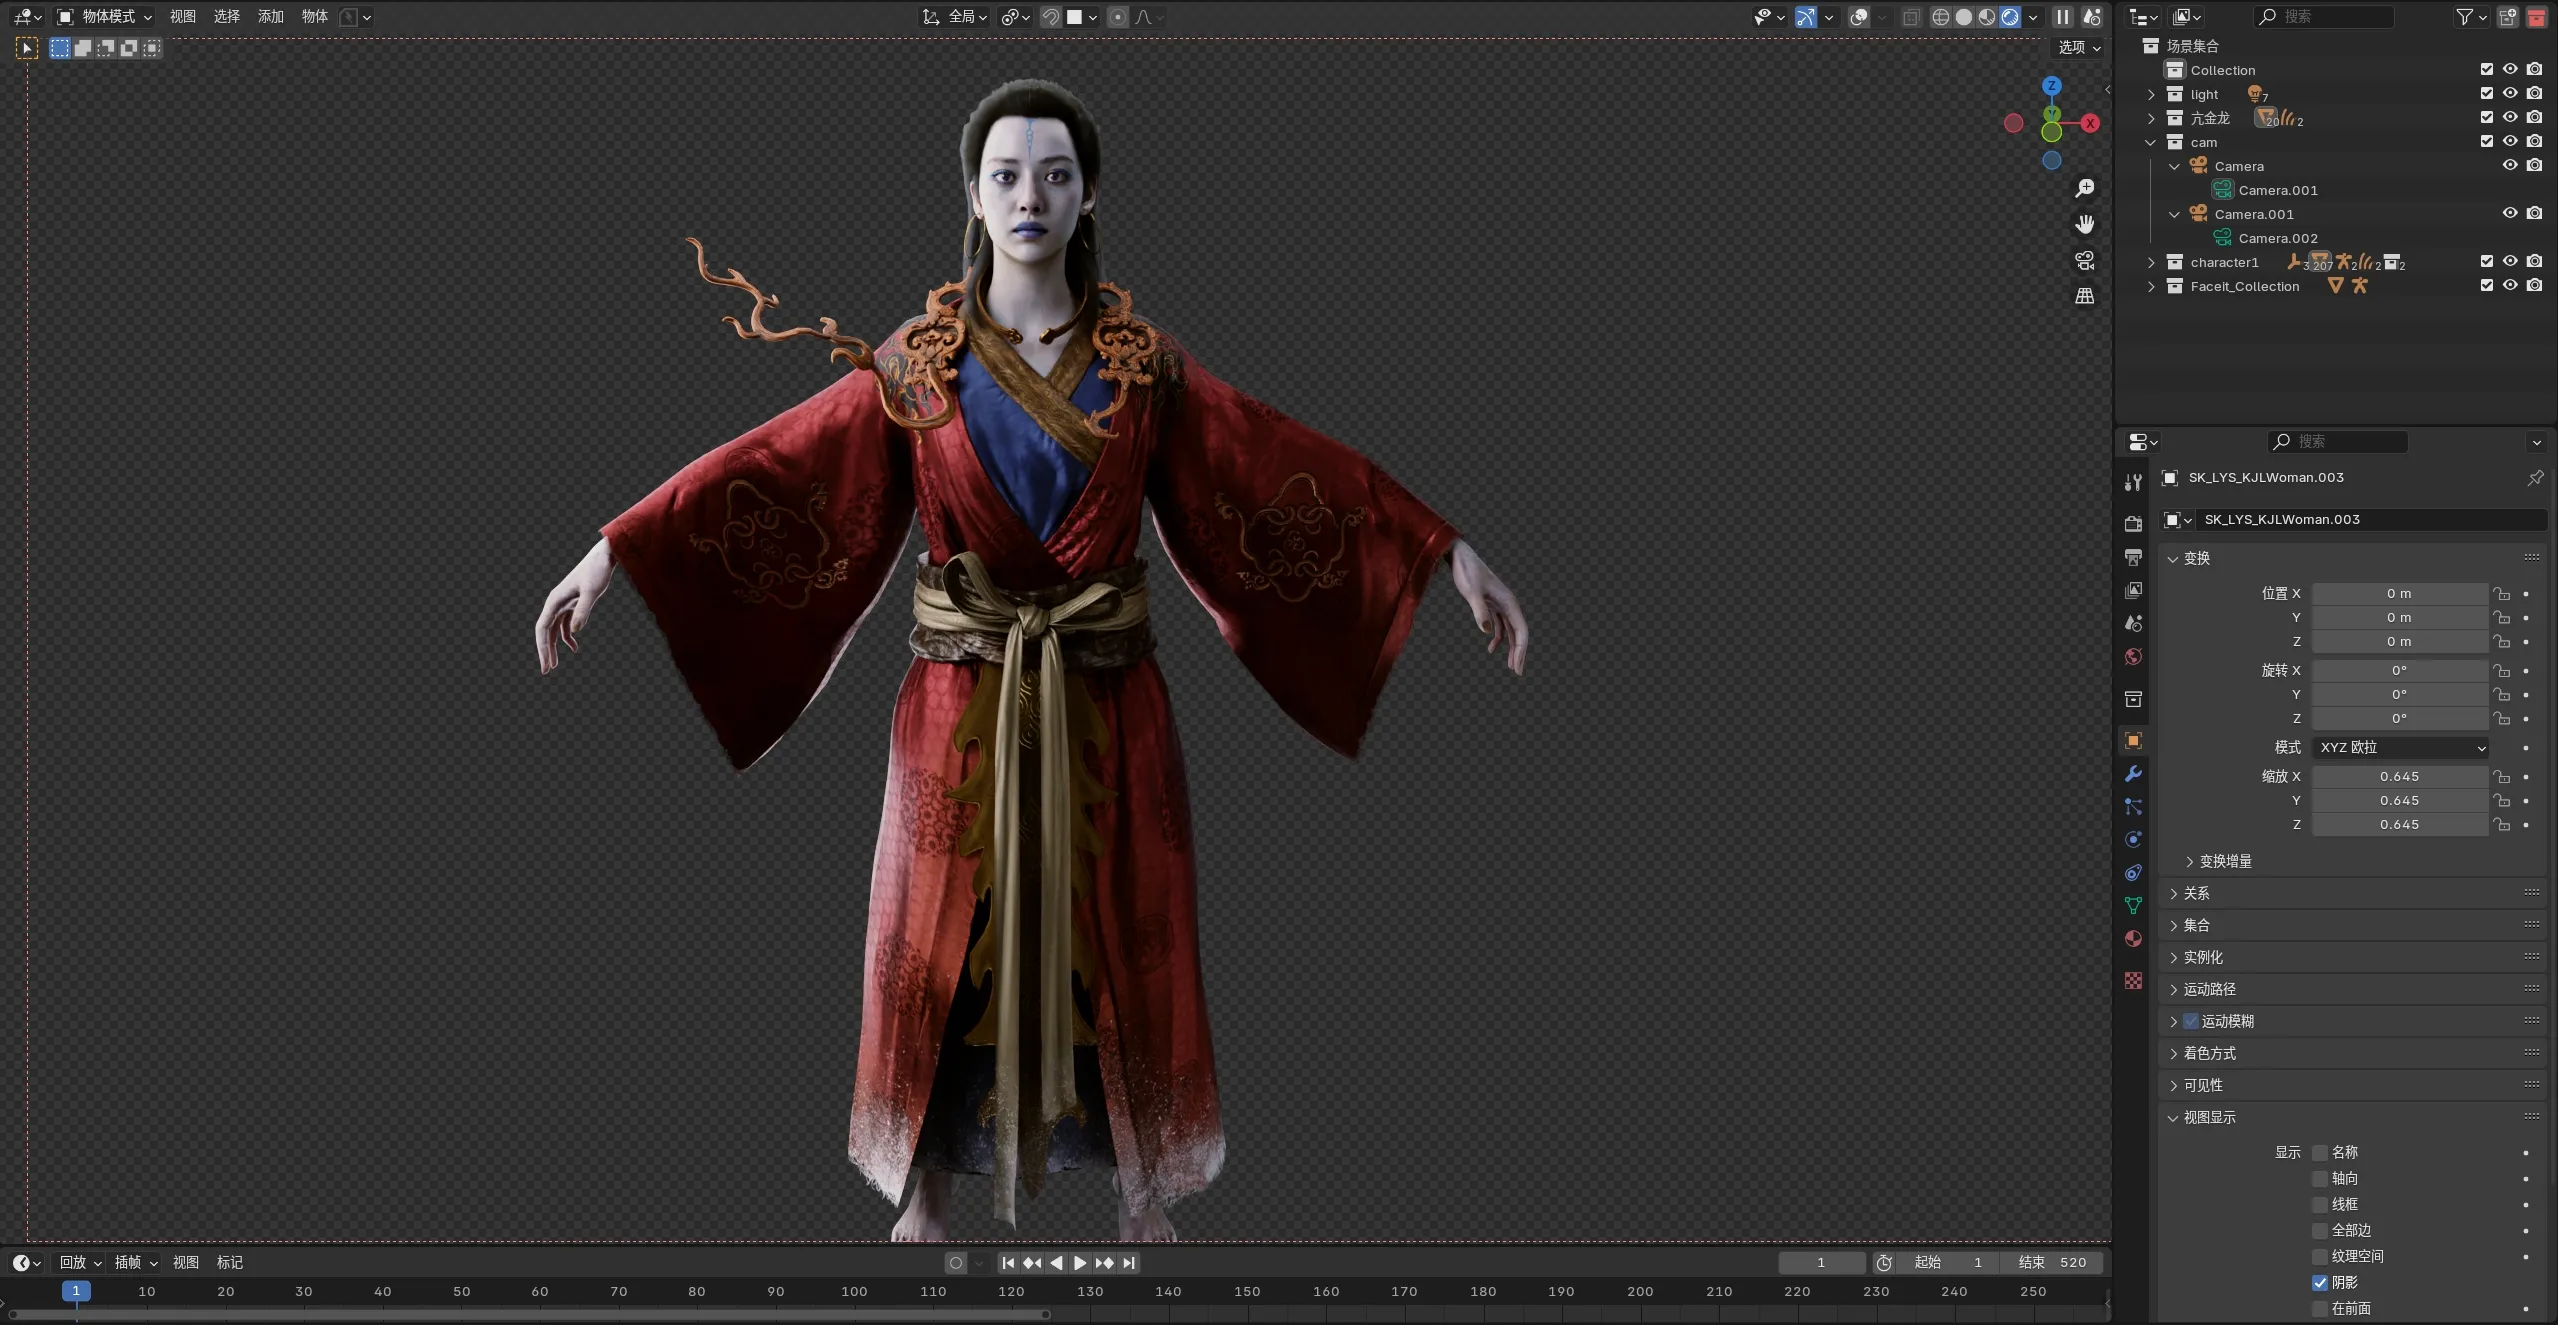
Task: Open the Texture properties tab
Action: (x=2133, y=981)
